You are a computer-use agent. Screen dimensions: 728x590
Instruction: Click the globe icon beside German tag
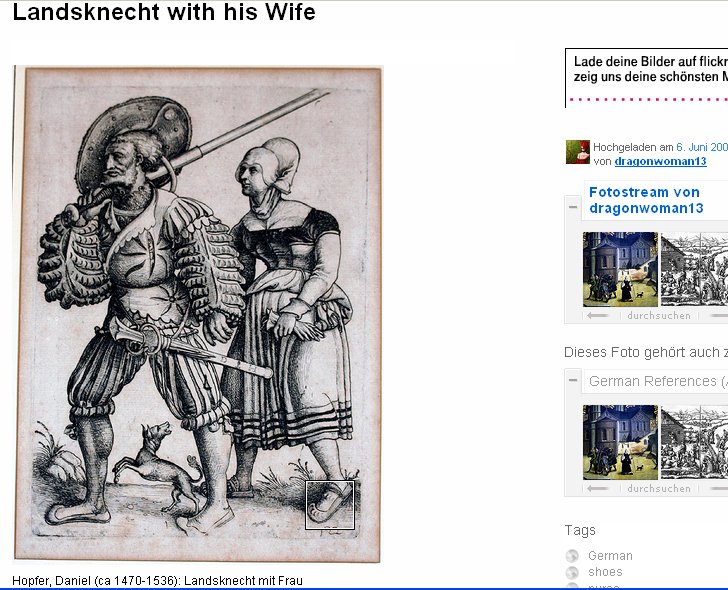tap(572, 556)
